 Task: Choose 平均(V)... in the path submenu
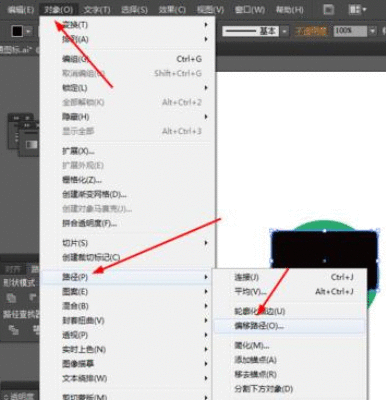(x=289, y=292)
